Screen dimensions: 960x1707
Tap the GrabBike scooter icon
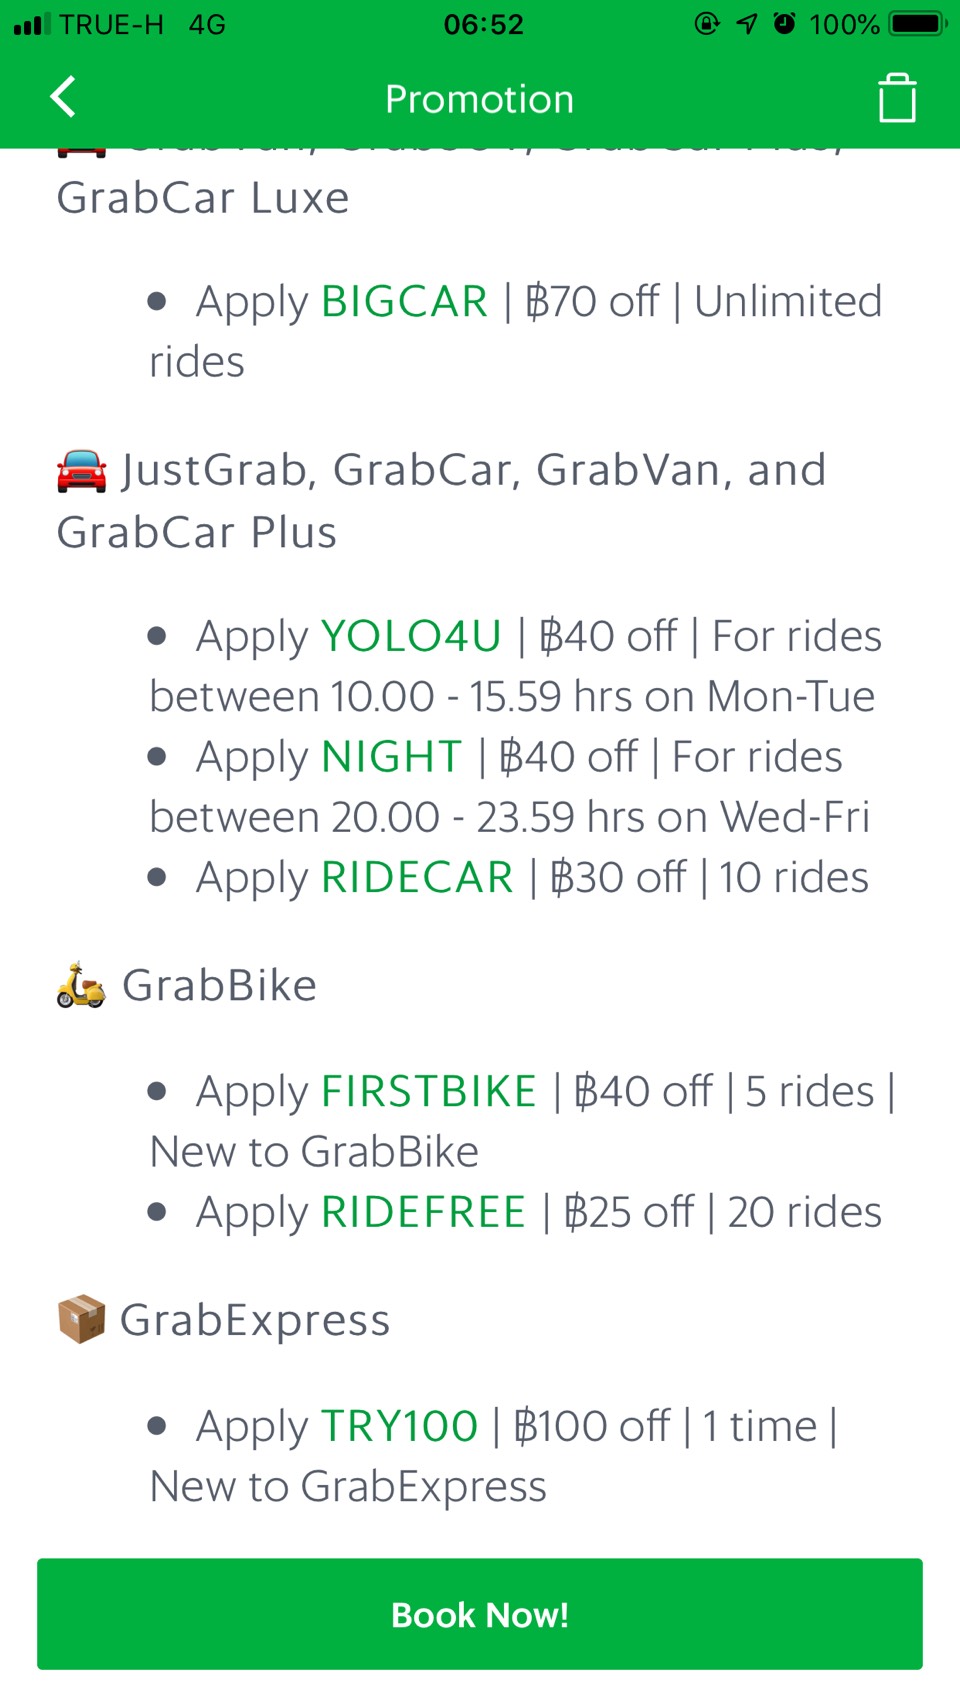click(x=81, y=985)
